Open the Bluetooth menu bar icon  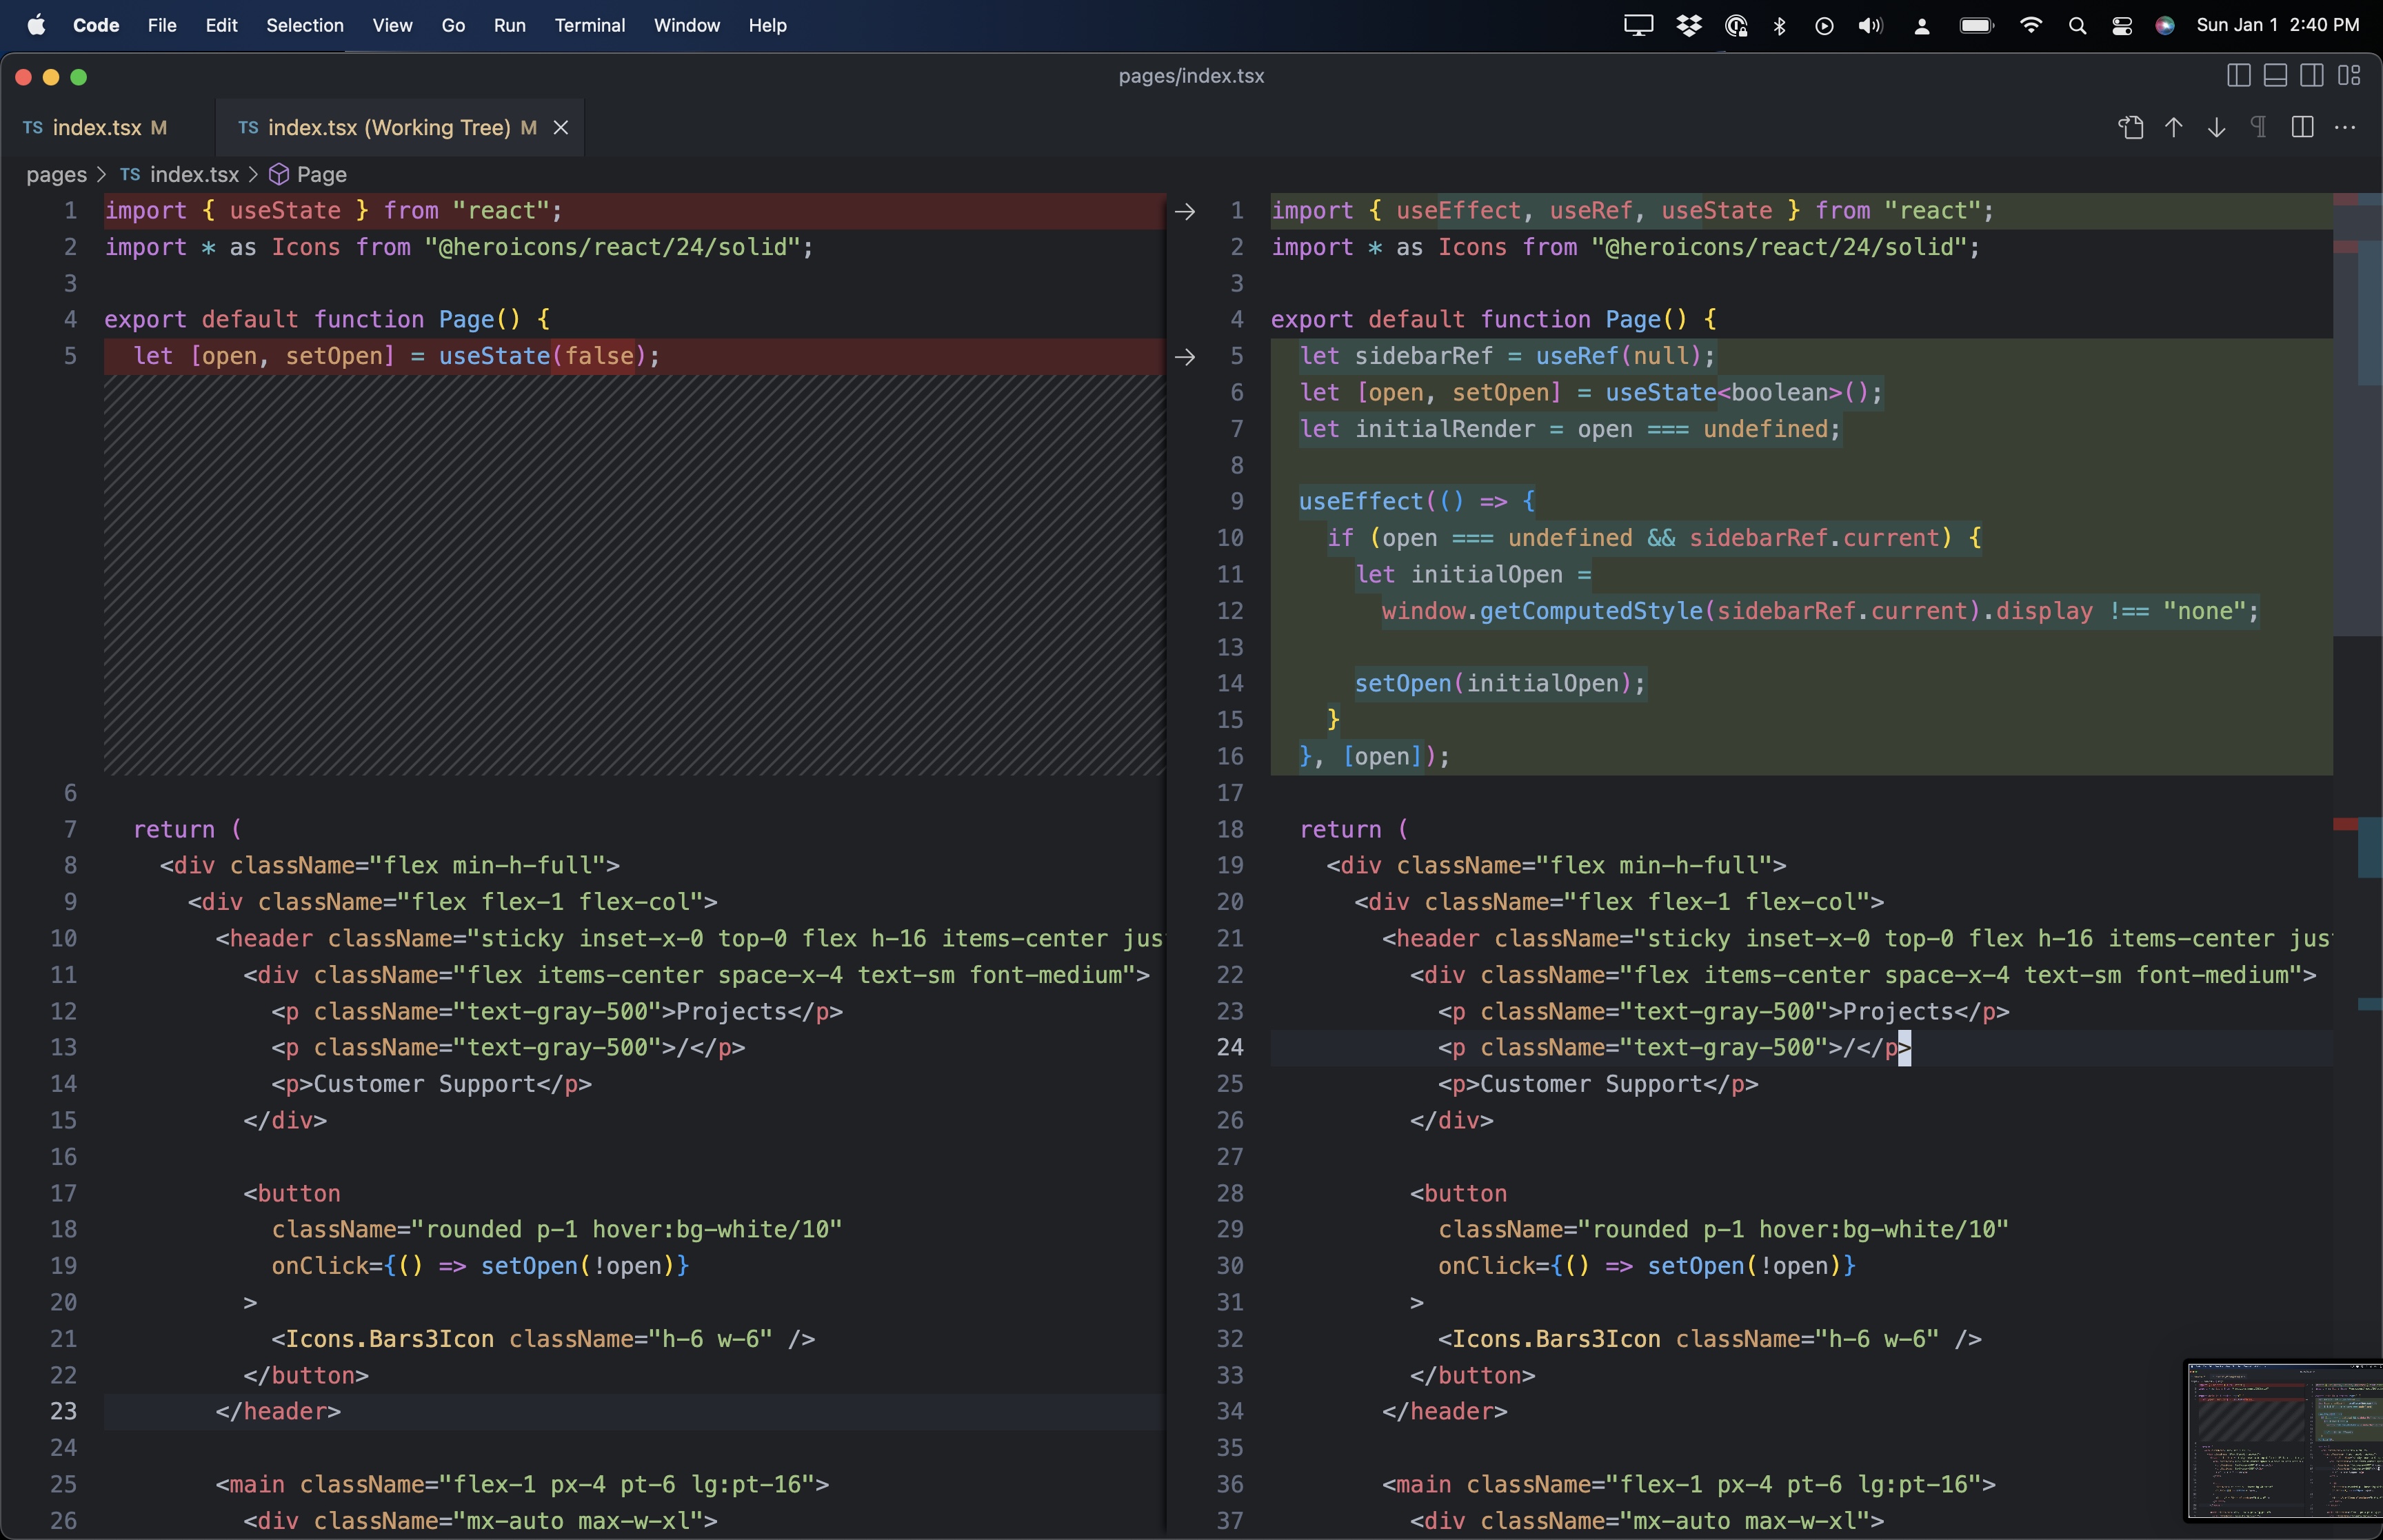coord(1780,25)
